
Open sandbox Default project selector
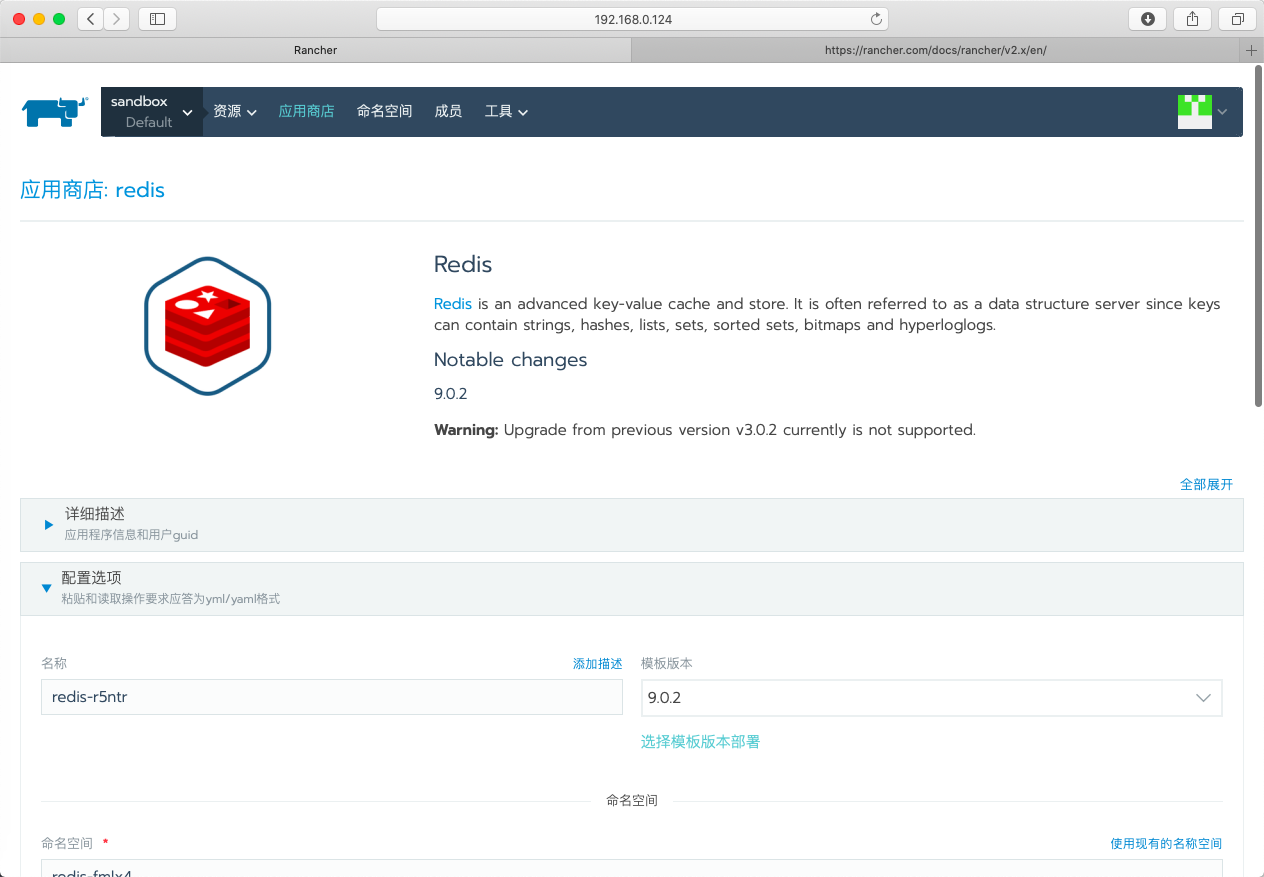(x=152, y=112)
